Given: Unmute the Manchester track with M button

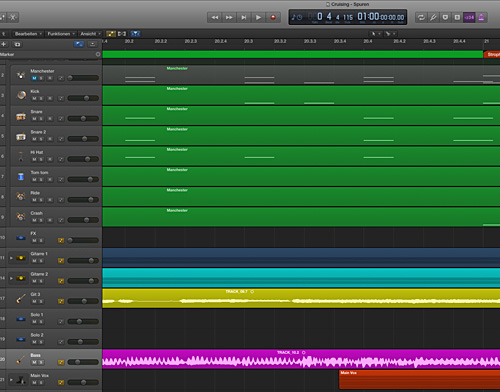Looking at the screenshot, I should click(34, 78).
